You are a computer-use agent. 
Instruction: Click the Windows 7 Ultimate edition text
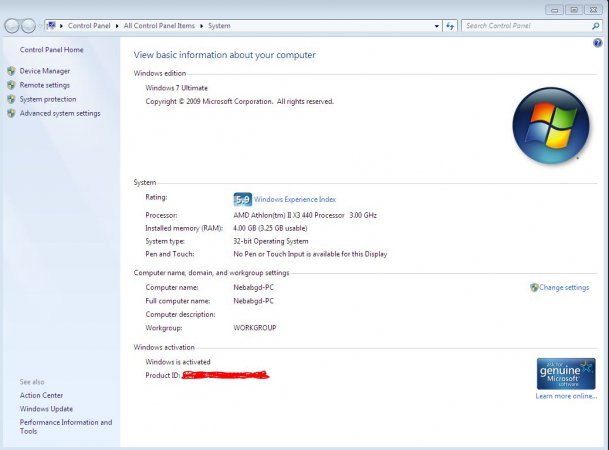(176, 88)
